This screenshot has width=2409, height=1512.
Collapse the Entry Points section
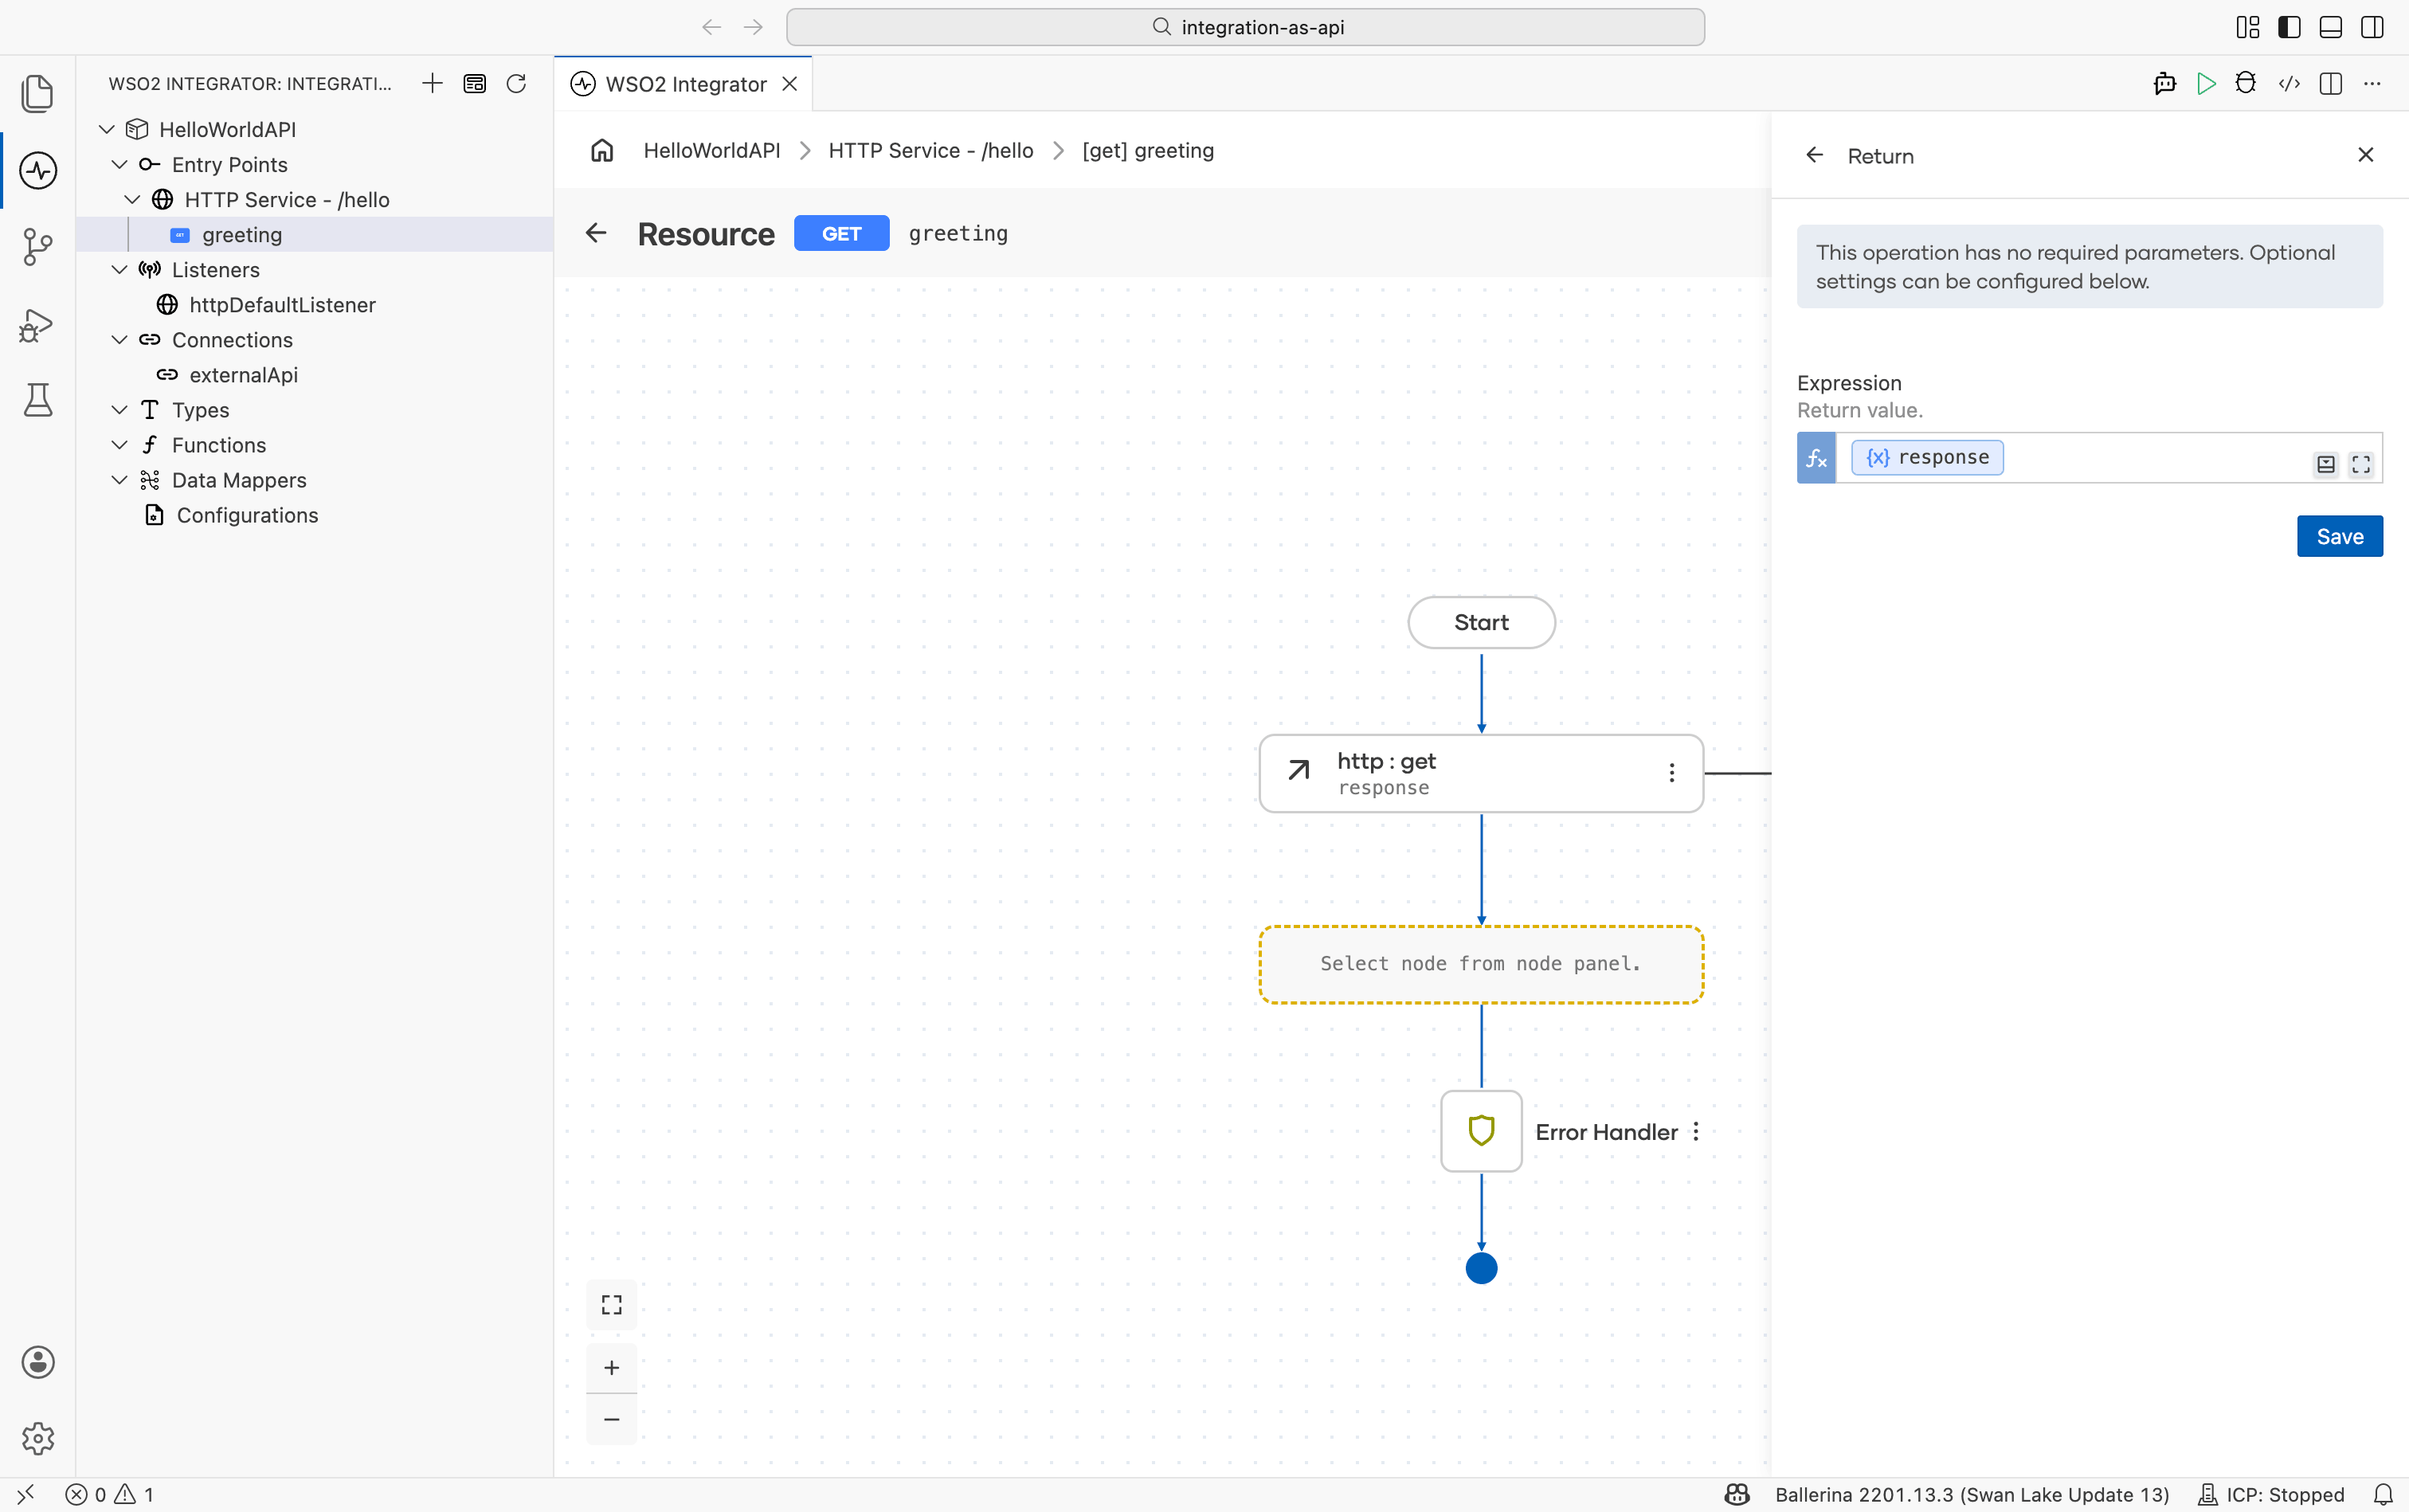coord(120,164)
